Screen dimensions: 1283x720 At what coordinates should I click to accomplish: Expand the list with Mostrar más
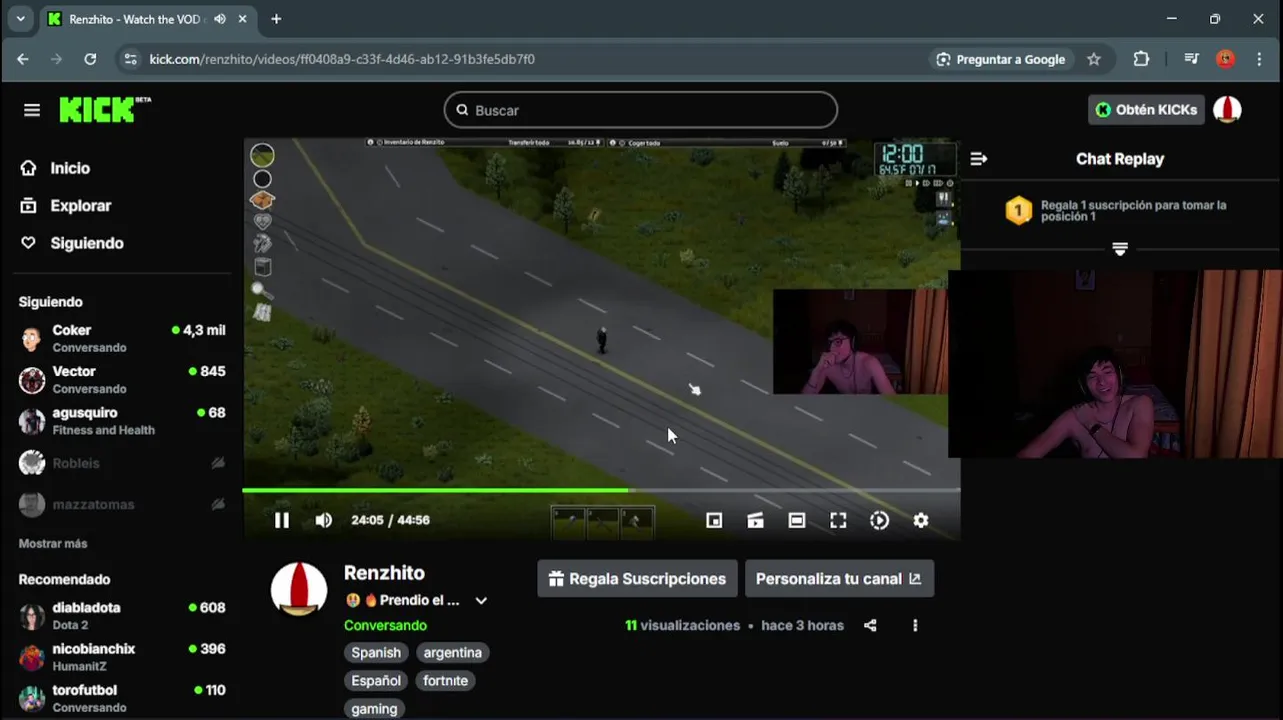[53, 544]
